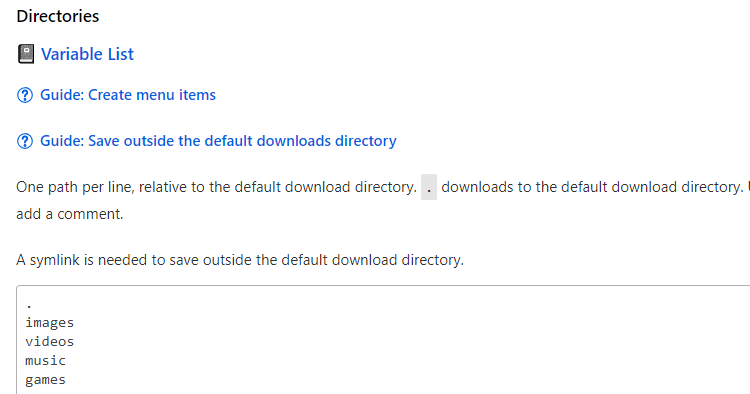Click the inline dot code snippet
This screenshot has width=750, height=394.
click(429, 187)
